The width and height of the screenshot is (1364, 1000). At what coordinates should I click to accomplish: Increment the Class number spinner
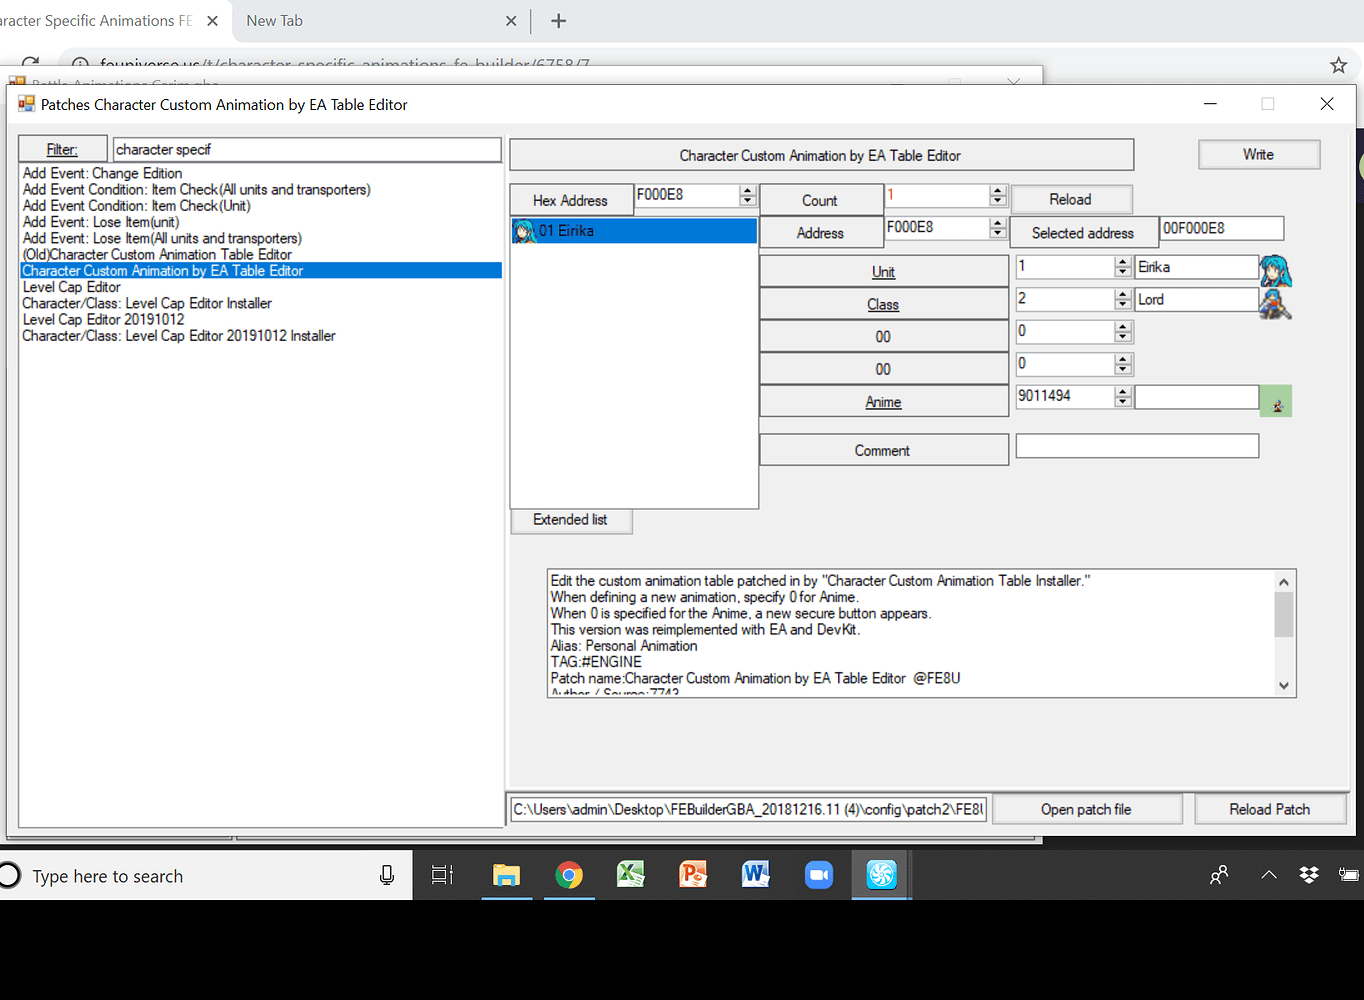click(1123, 294)
